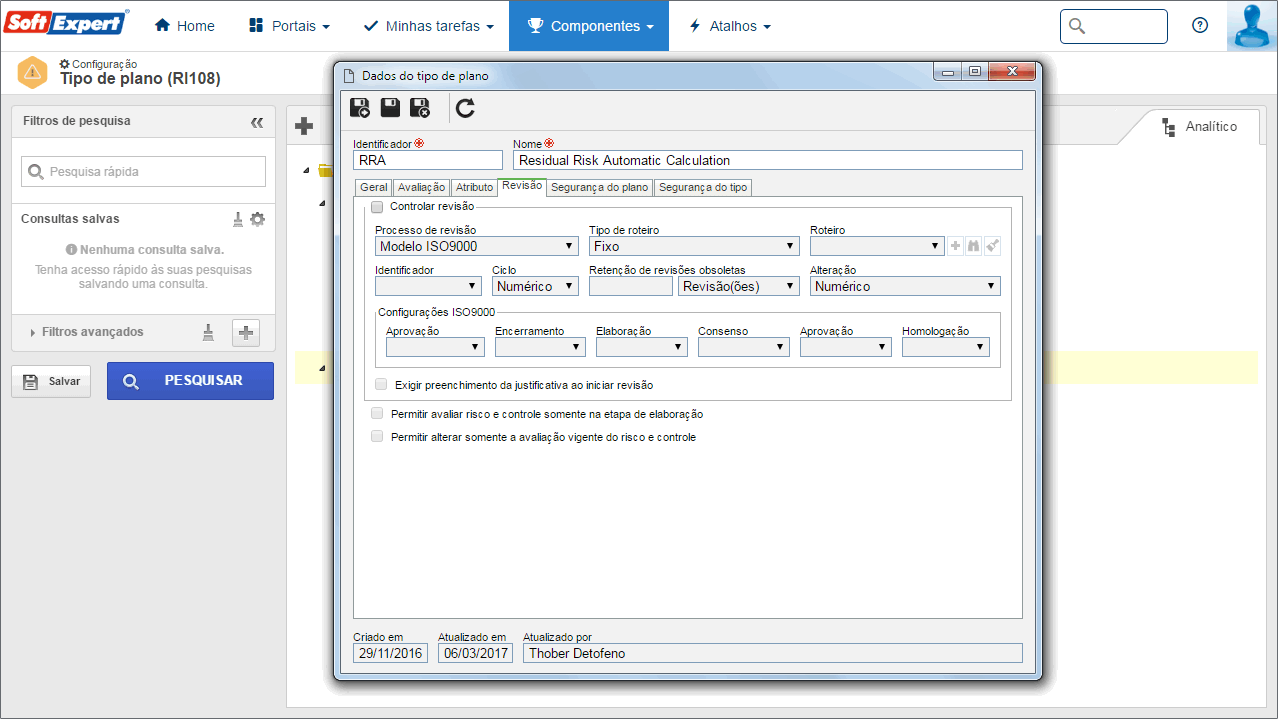Screen dimensions: 1278x719
Task: Toggle Permitir alterar somente a avaliação vigente checkbox
Action: pyautogui.click(x=377, y=436)
